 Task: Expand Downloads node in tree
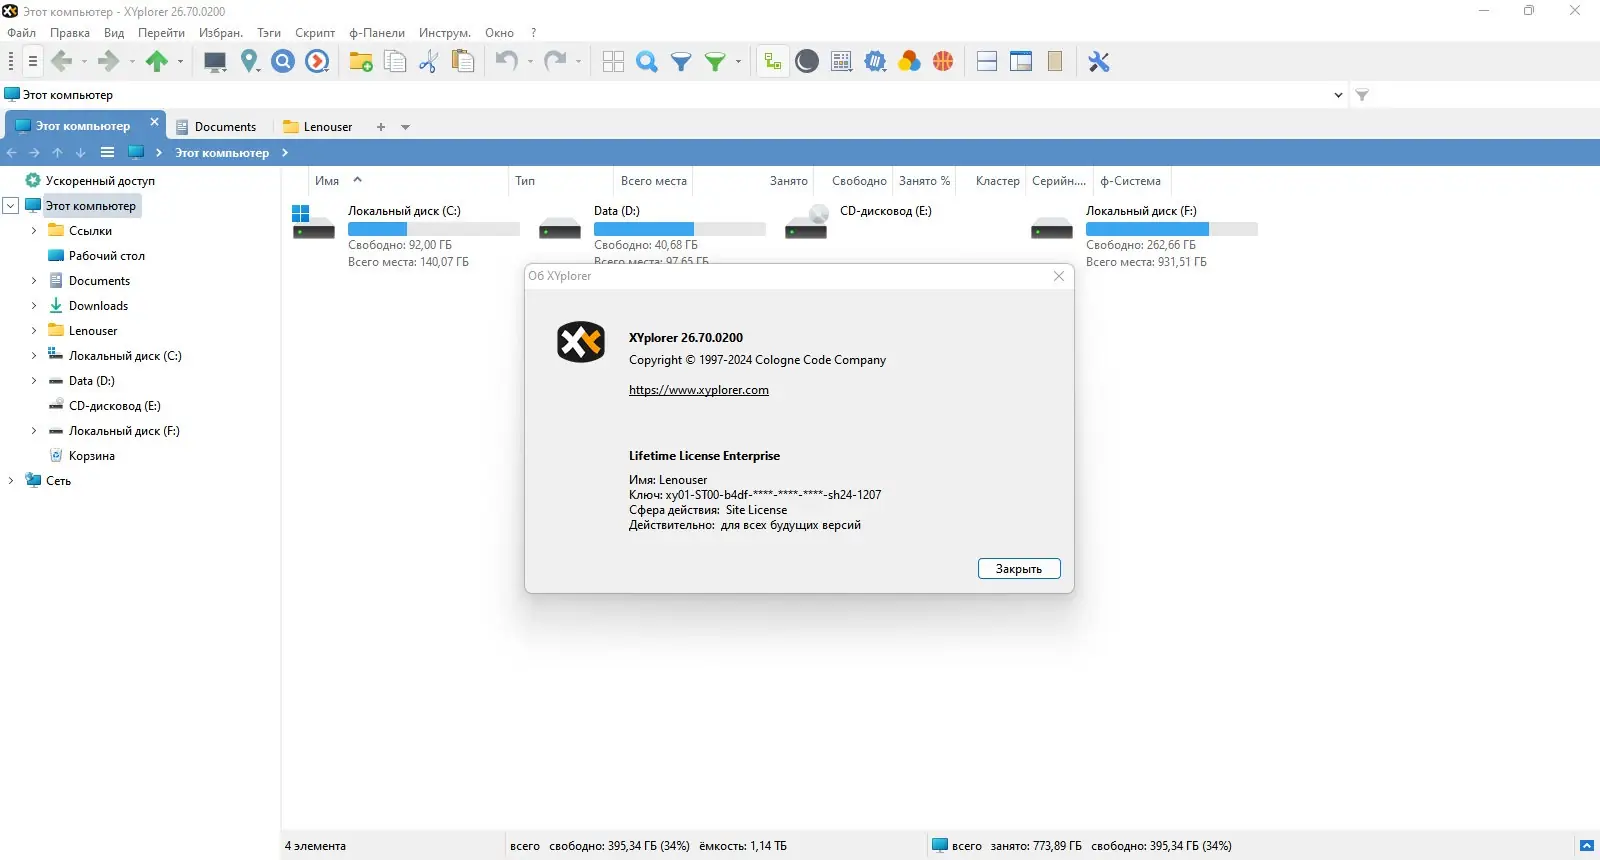pos(34,306)
